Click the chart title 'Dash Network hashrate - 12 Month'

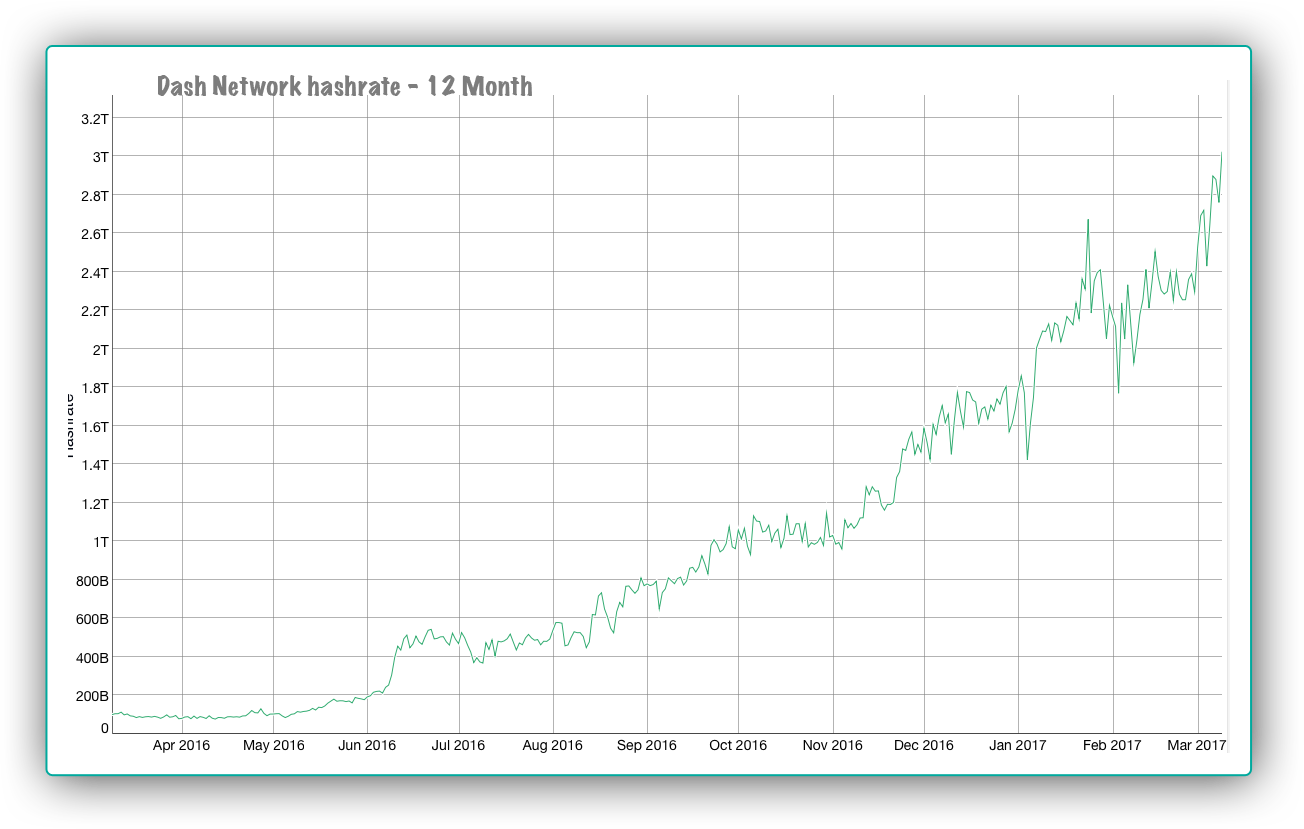[x=345, y=86]
